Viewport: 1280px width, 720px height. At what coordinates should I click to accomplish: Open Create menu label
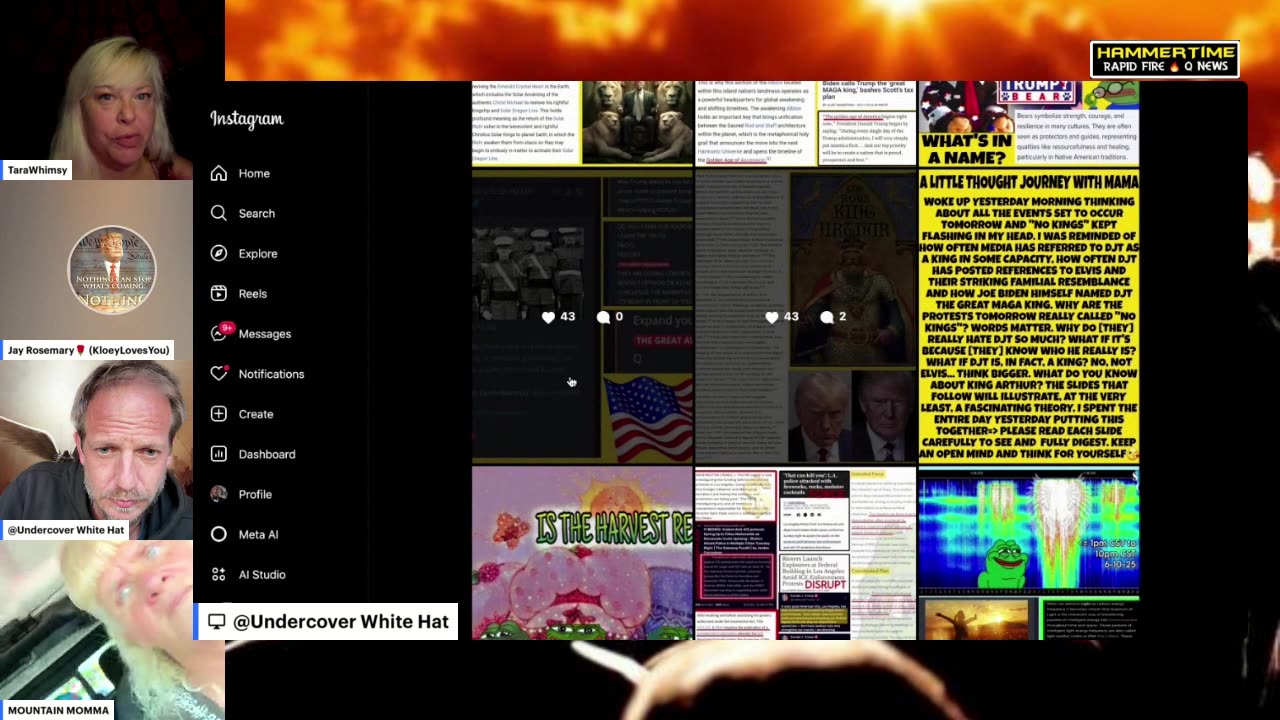point(256,414)
